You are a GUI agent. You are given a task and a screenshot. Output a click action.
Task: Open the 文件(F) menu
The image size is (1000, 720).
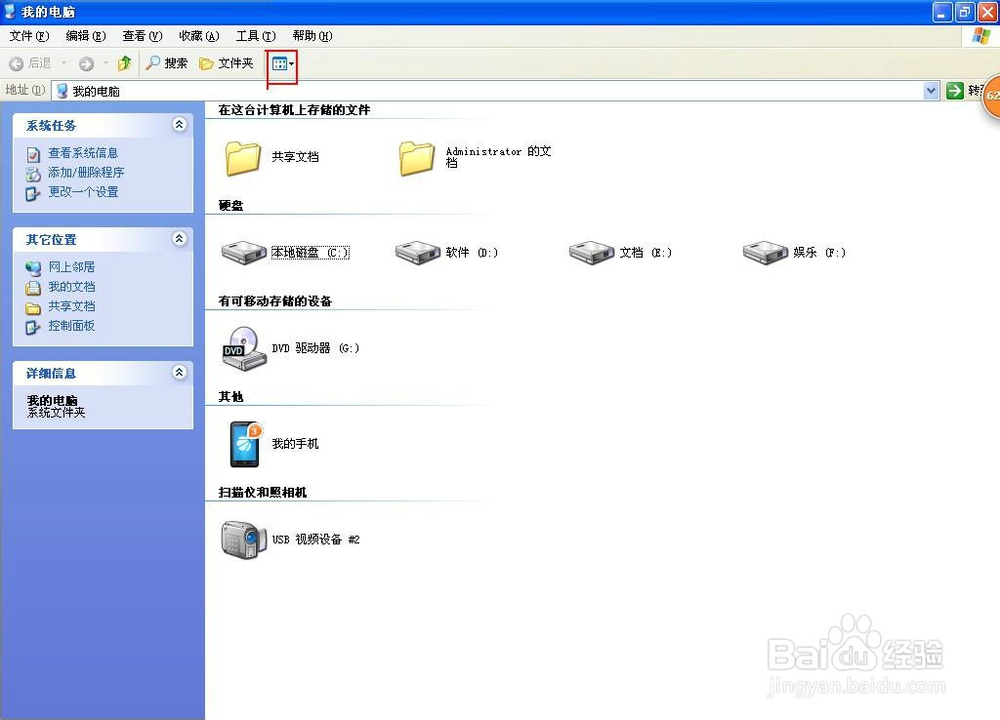pos(29,36)
